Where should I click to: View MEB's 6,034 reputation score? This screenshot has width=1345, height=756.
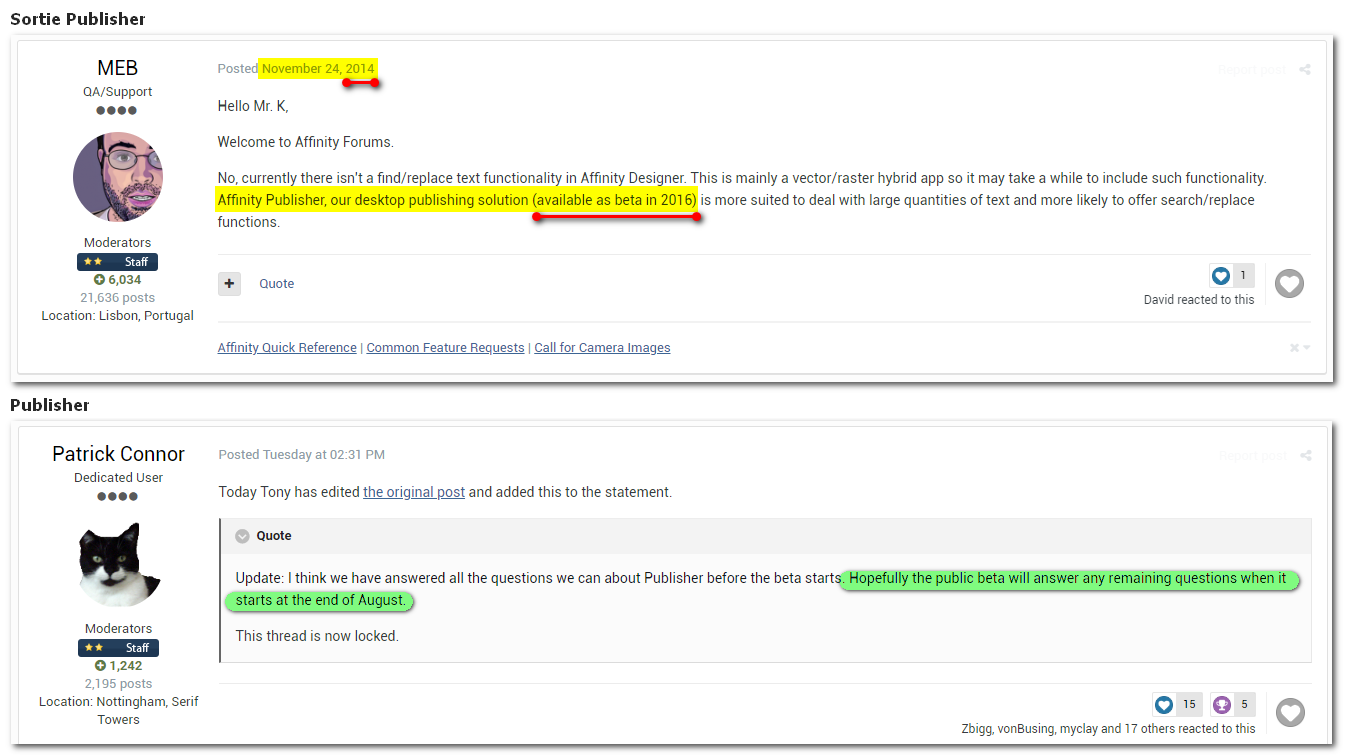click(x=118, y=280)
